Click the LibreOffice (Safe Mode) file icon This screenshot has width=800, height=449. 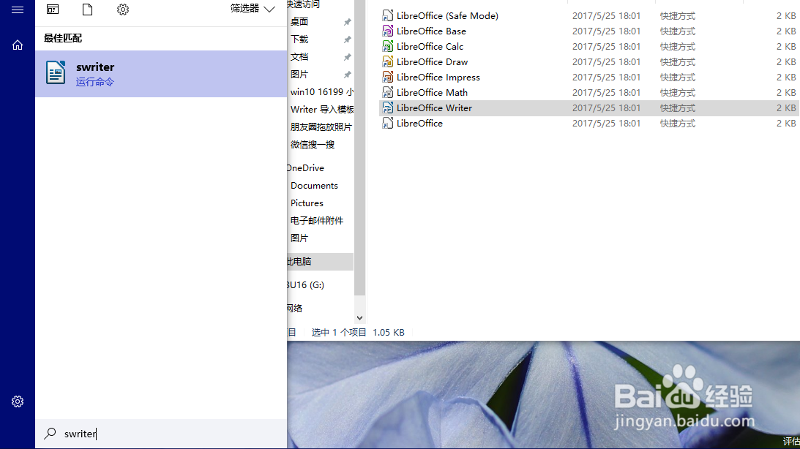[388, 16]
